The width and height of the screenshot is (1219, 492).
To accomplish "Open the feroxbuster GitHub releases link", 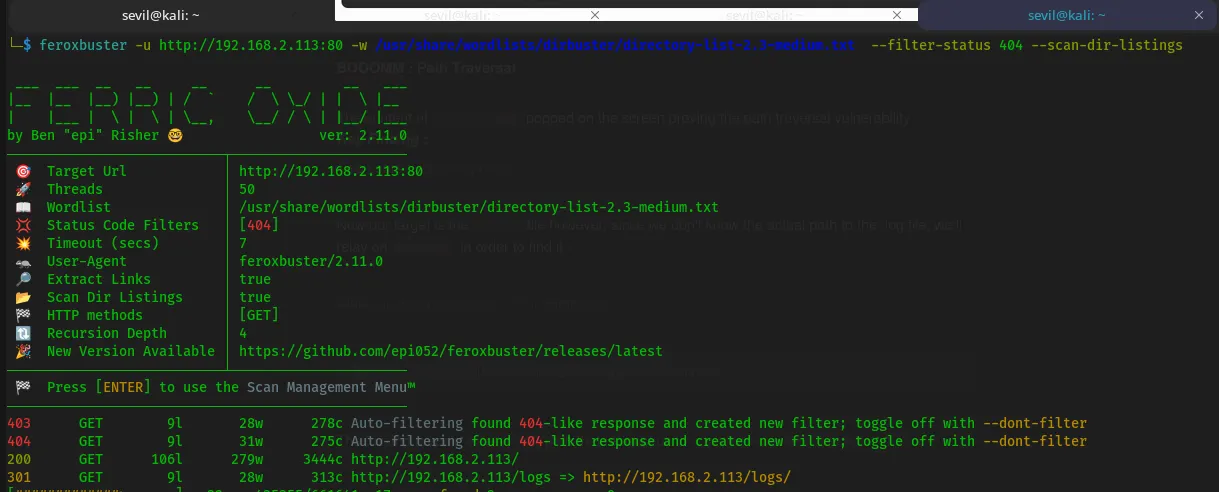I will pyautogui.click(x=451, y=351).
